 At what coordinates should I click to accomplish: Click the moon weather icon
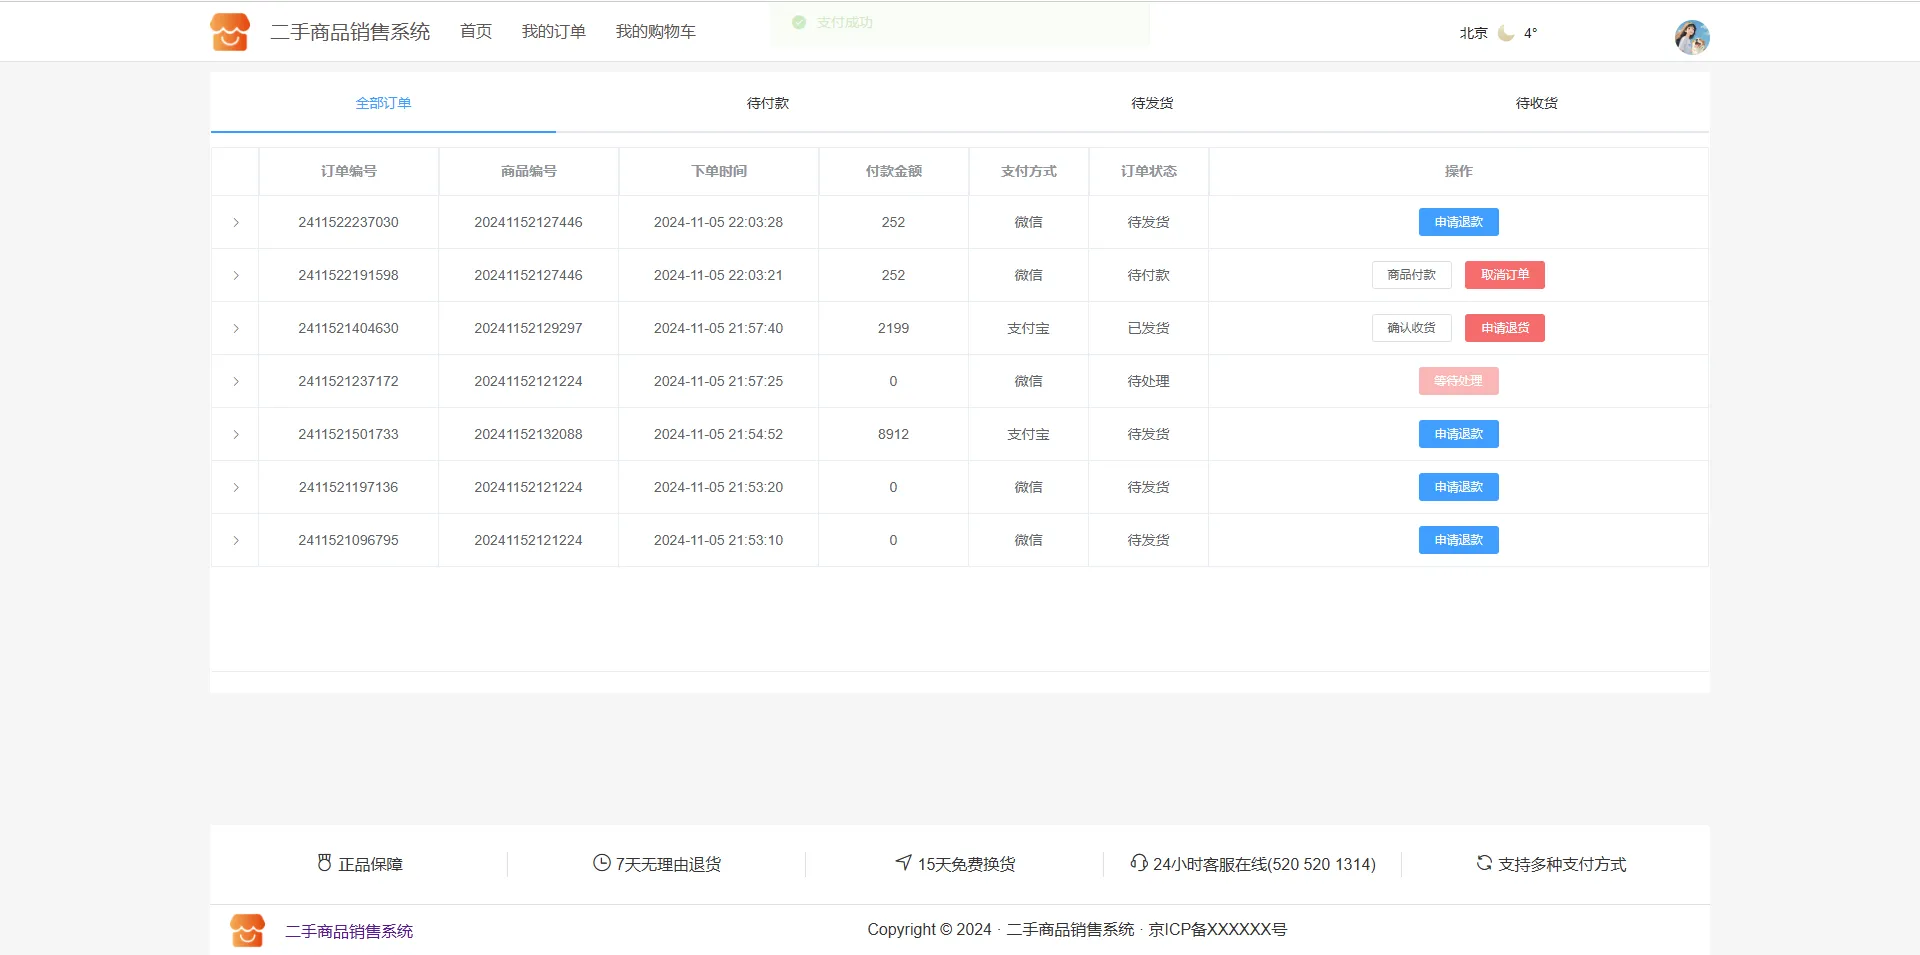pyautogui.click(x=1506, y=33)
